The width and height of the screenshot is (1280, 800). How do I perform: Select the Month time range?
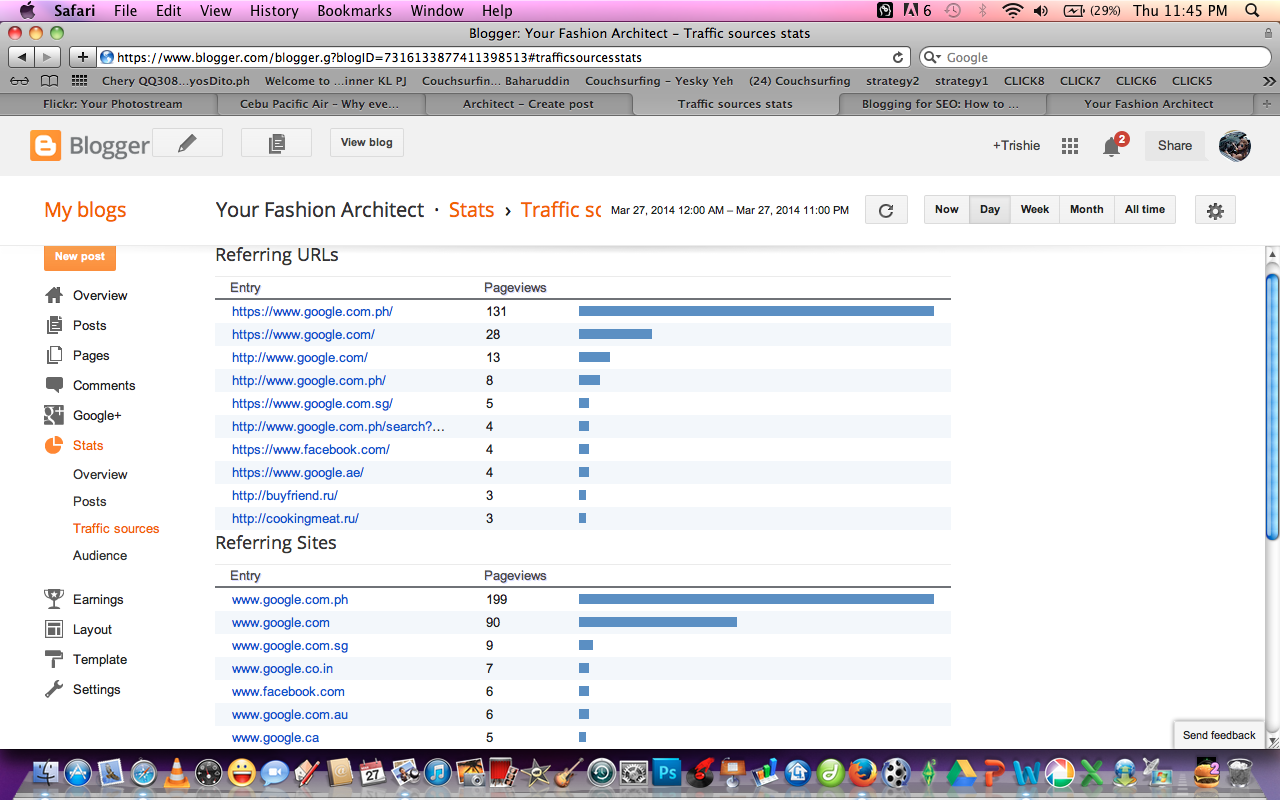pos(1087,210)
